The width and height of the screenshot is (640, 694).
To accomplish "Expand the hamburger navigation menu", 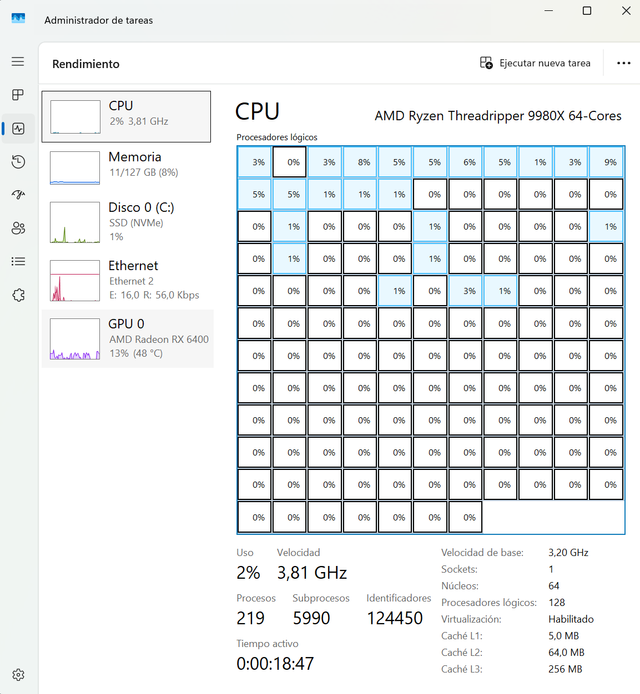I will click(x=18, y=62).
